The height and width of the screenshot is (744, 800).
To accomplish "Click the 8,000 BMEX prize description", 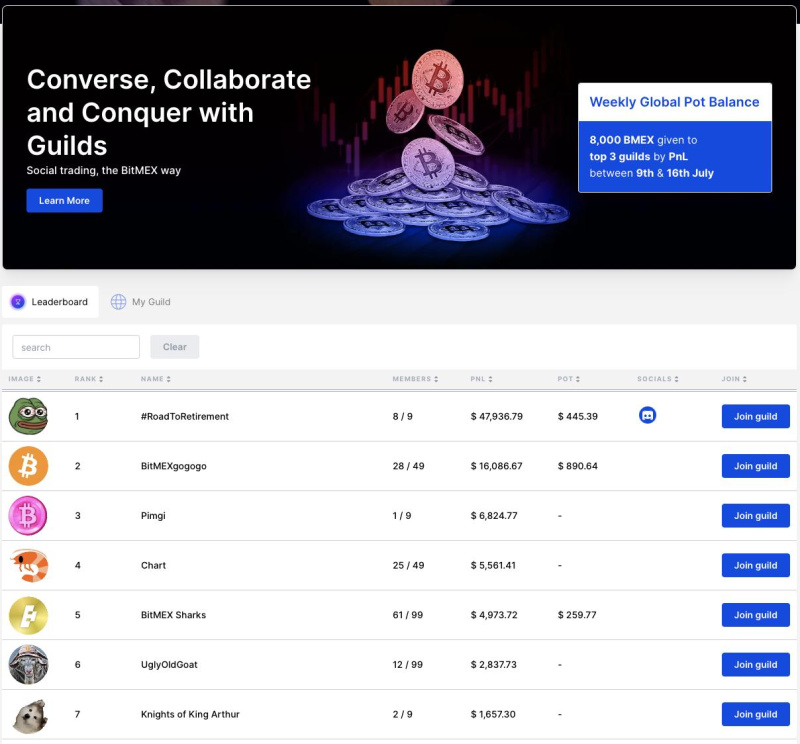I will (x=652, y=156).
